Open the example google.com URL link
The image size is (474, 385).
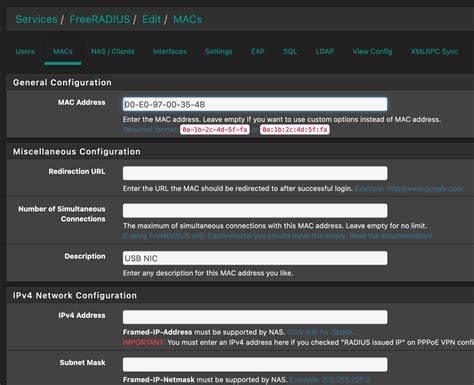409,189
